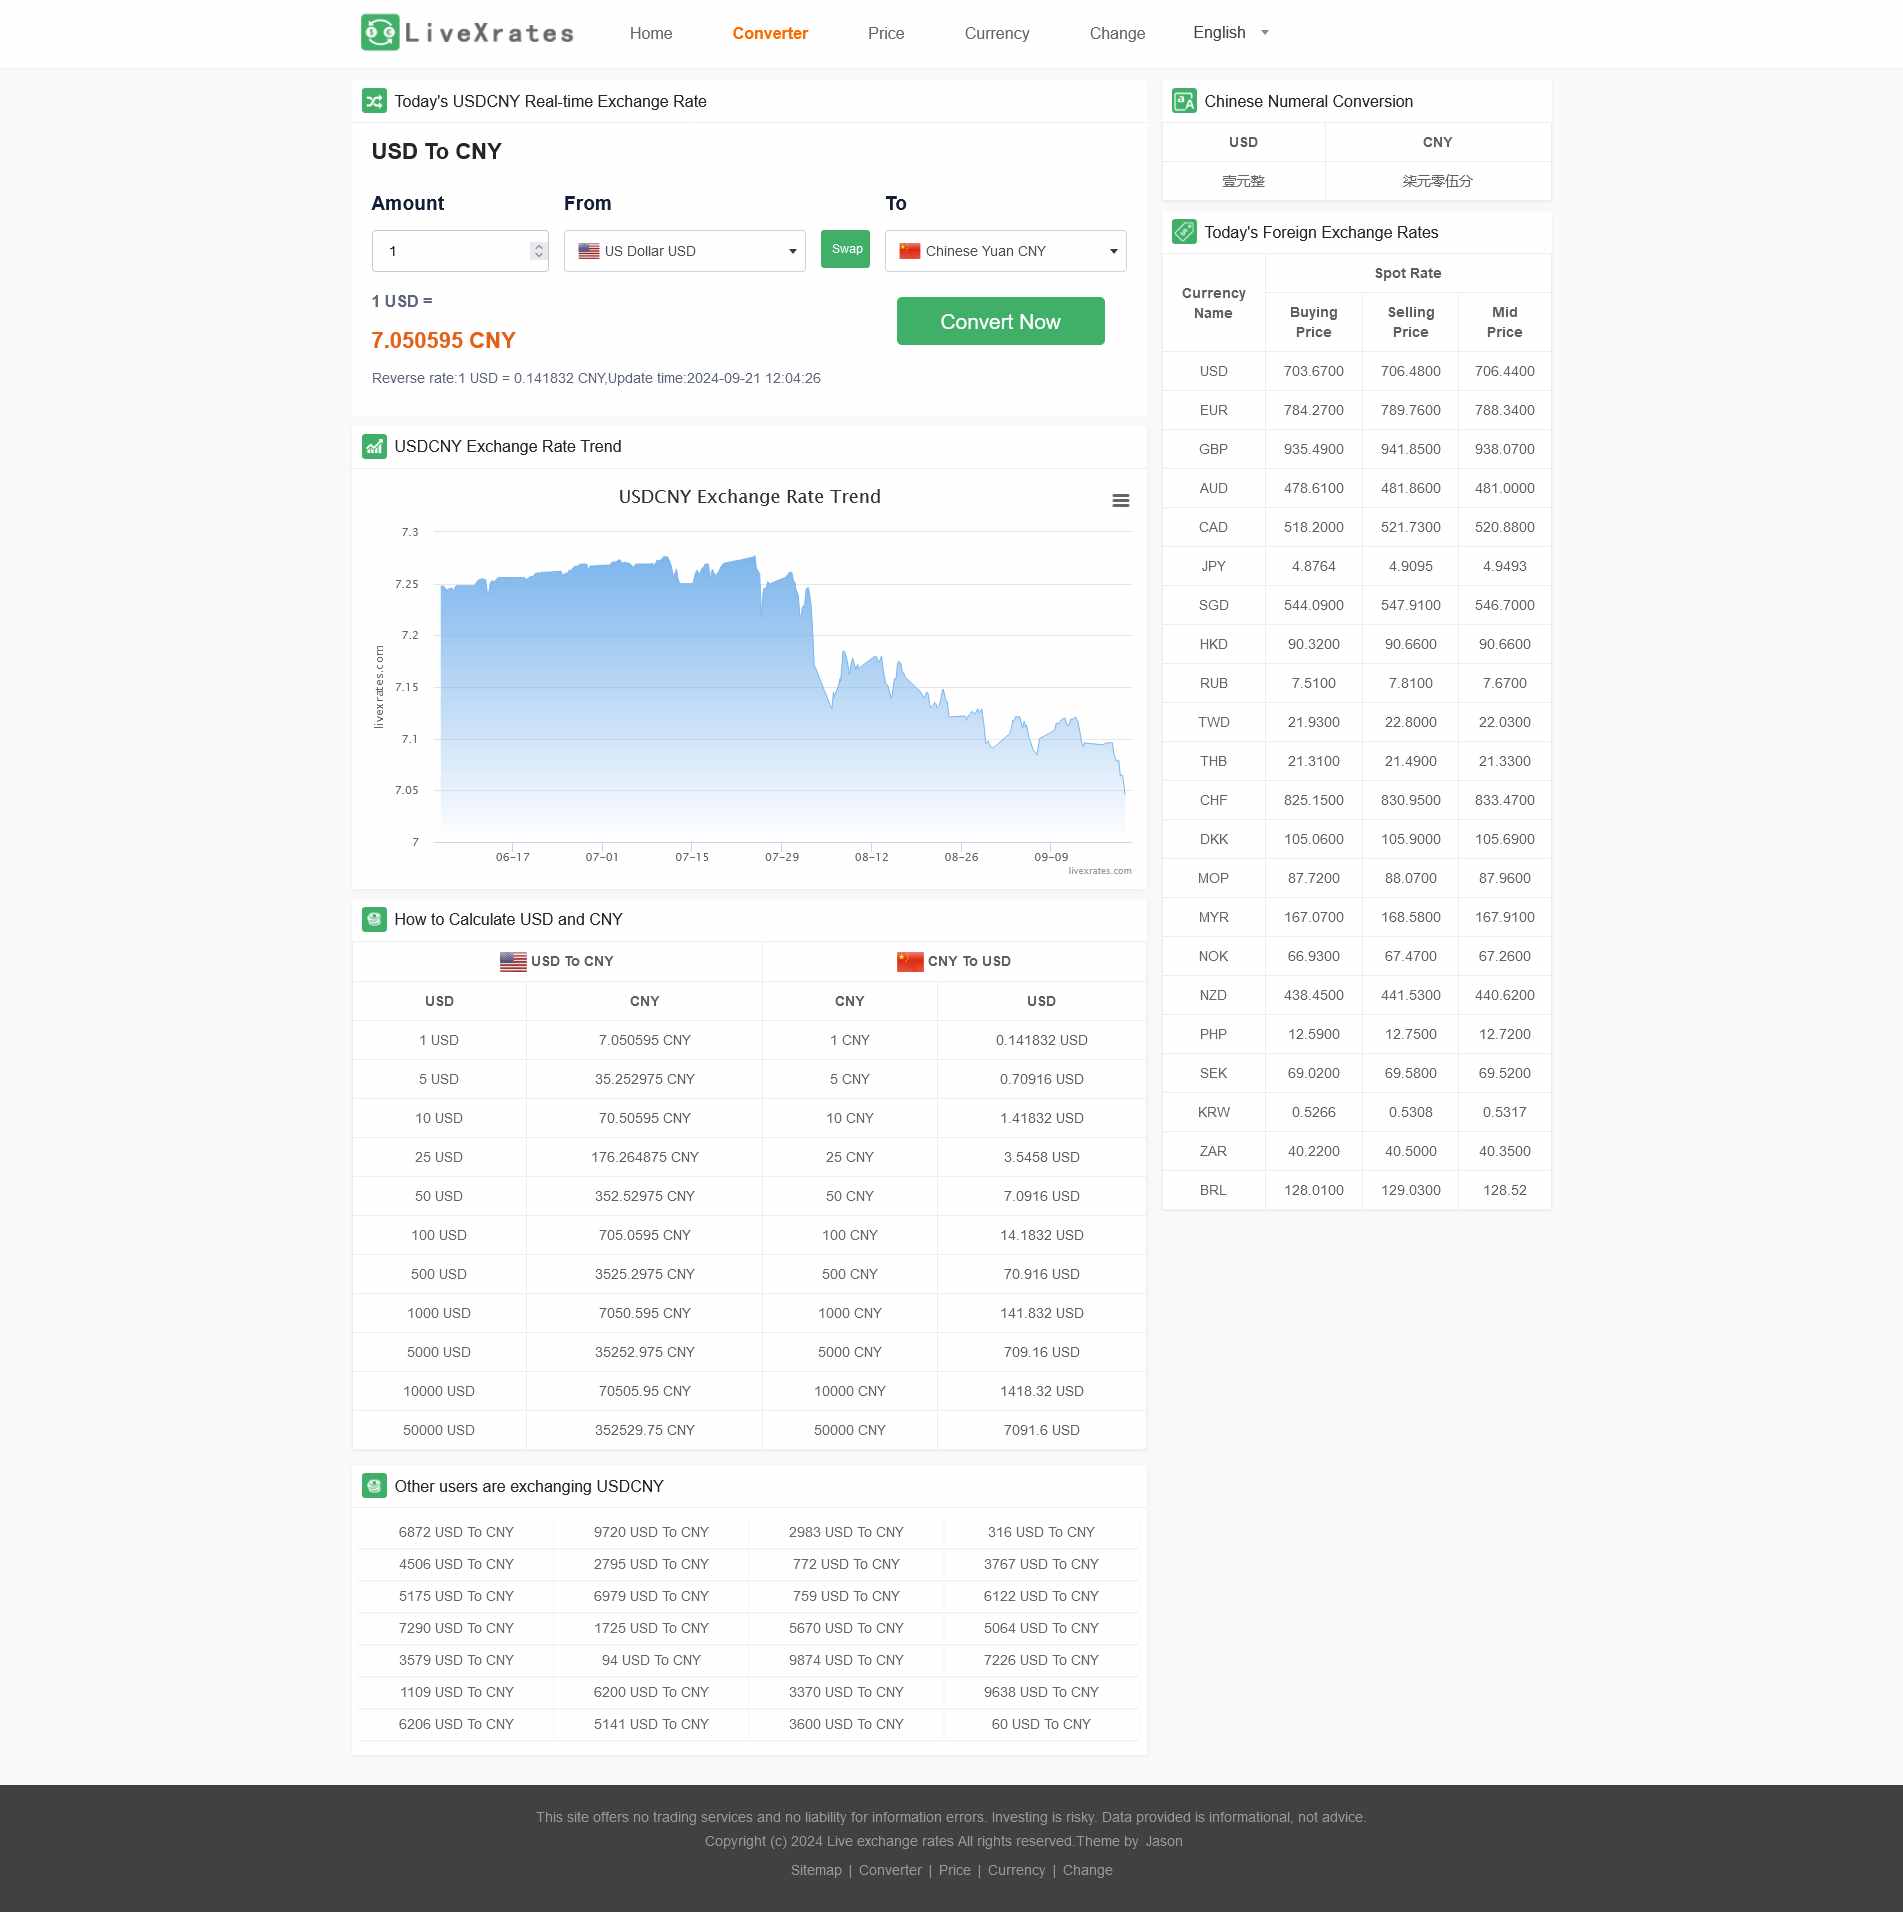Viewport: 1903px width, 1912px height.
Task: Click the Sitemap footer link
Action: coord(816,1870)
